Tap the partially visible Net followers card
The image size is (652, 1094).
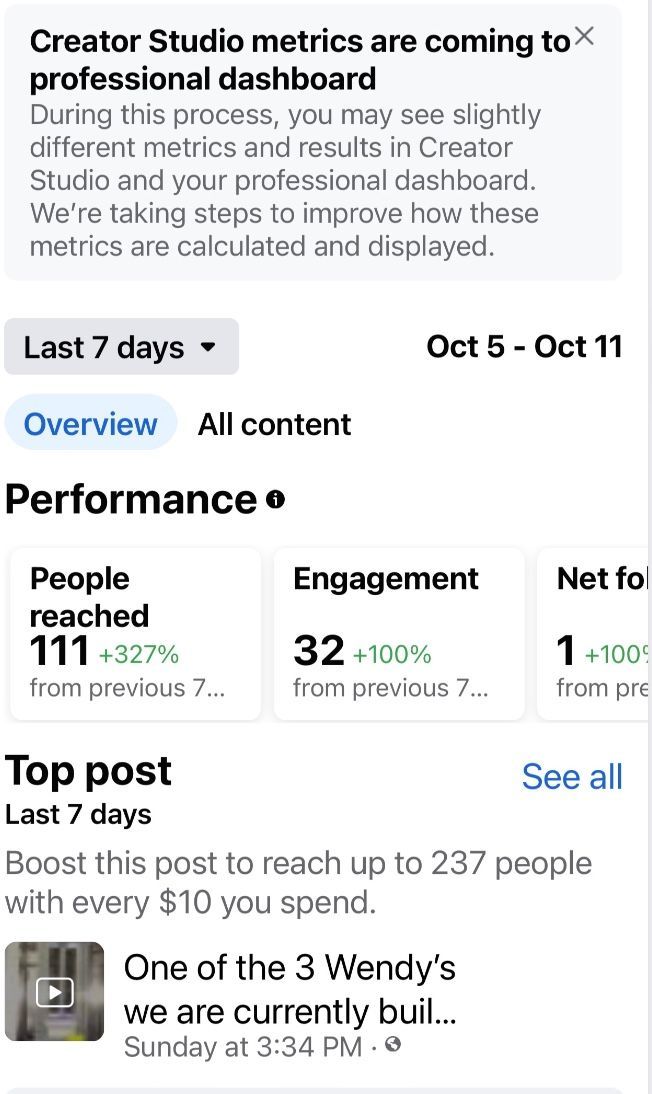(598, 633)
